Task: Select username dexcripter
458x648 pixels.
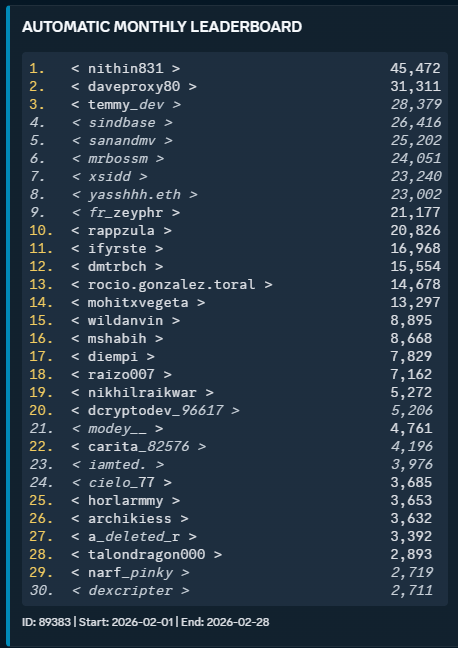Action: pyautogui.click(x=130, y=591)
